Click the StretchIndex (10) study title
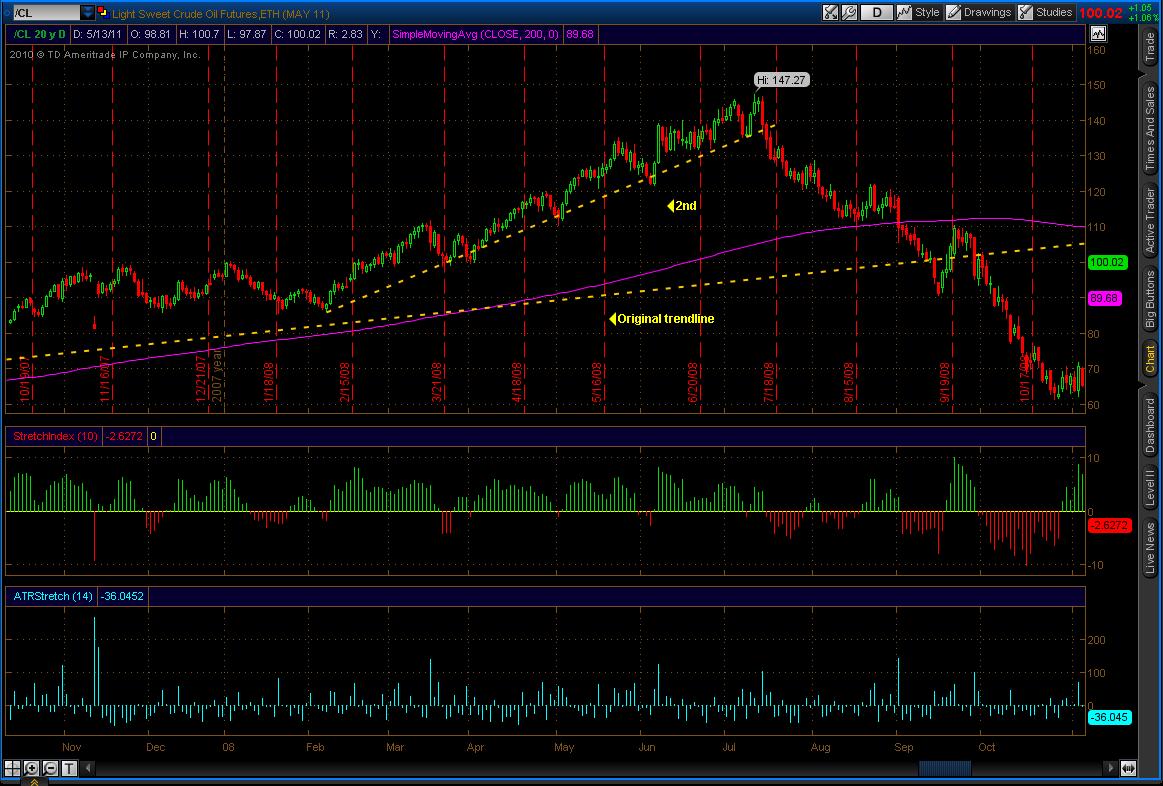Image resolution: width=1163 pixels, height=786 pixels. tap(56, 436)
